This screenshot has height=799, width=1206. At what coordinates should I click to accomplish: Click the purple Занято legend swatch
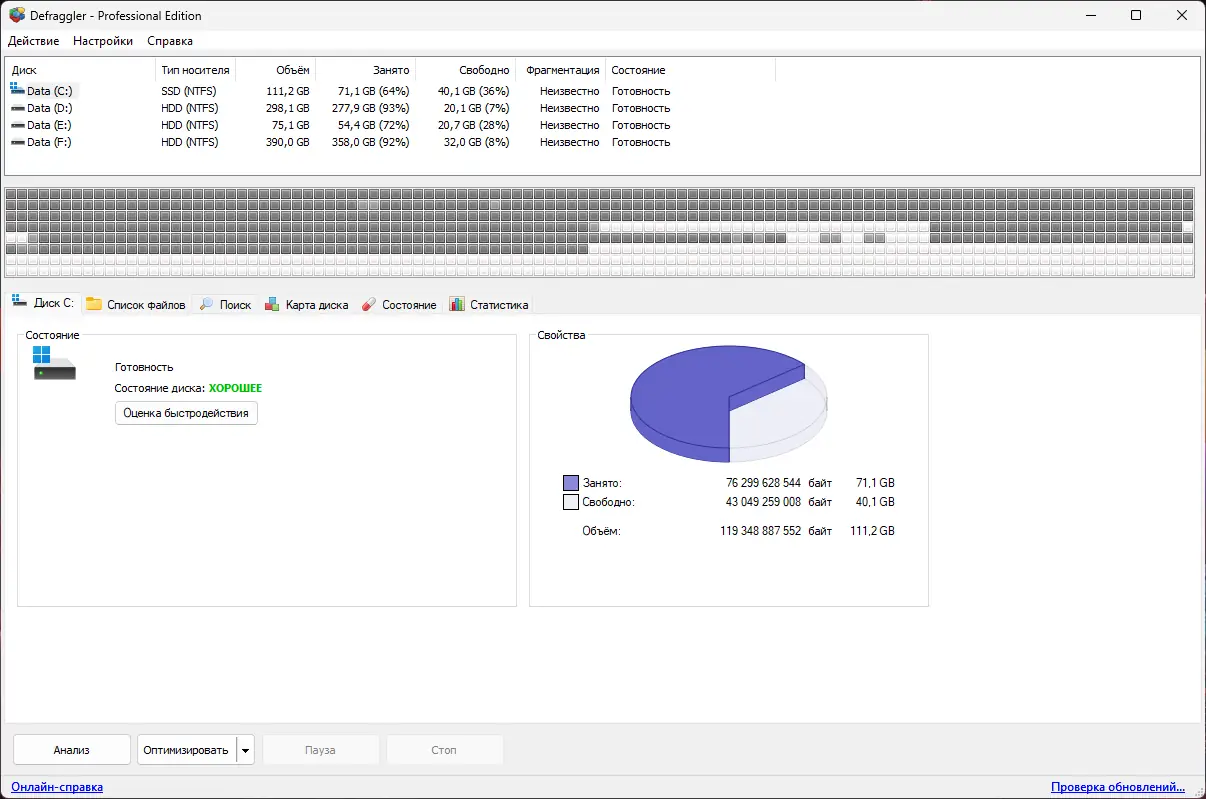point(572,482)
